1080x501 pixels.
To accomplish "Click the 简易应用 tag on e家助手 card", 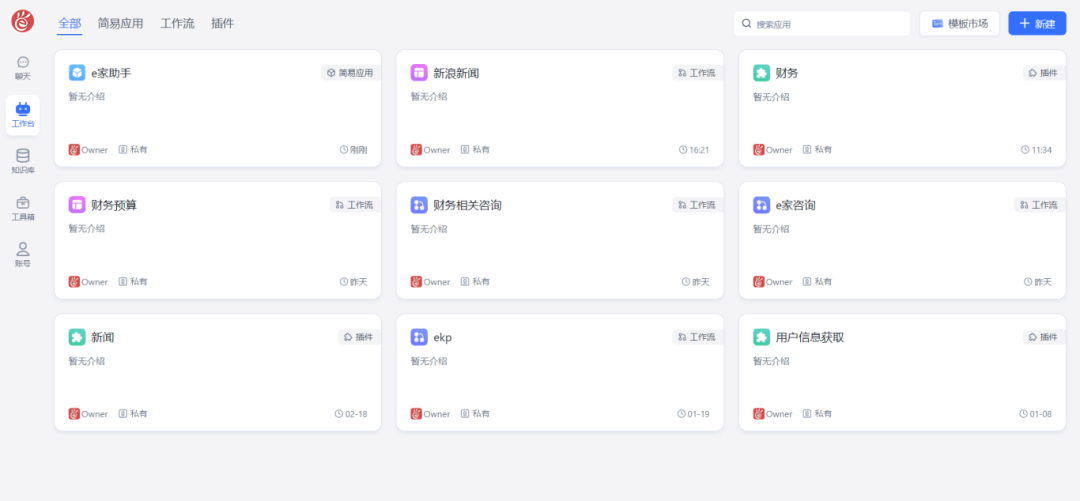I will 351,72.
